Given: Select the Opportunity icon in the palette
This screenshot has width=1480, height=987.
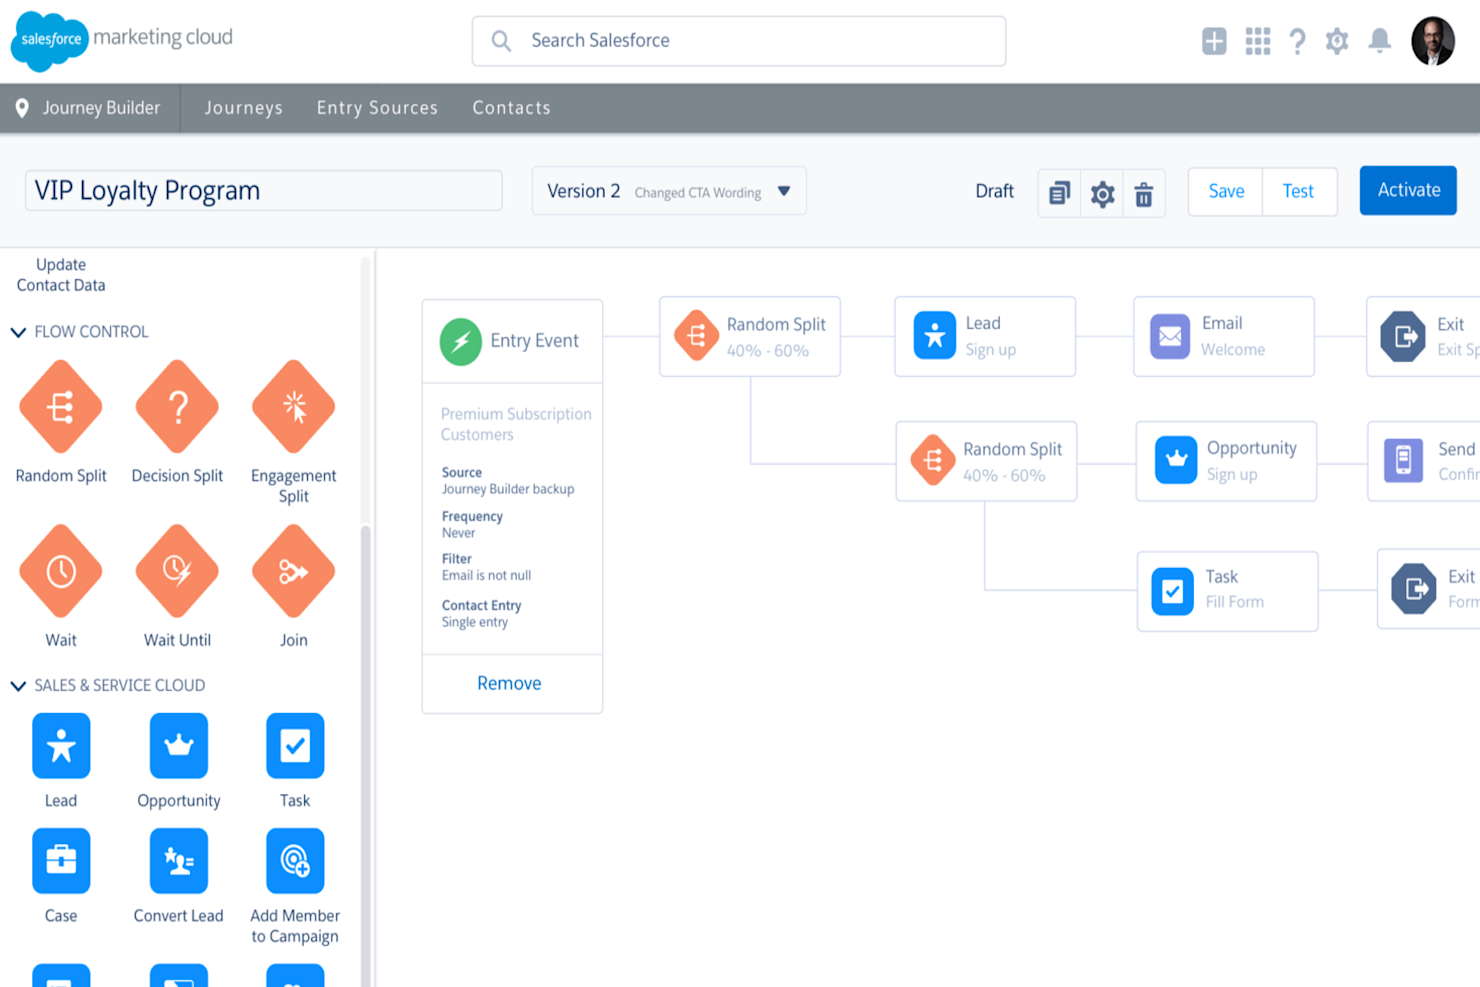Looking at the screenshot, I should tap(179, 745).
